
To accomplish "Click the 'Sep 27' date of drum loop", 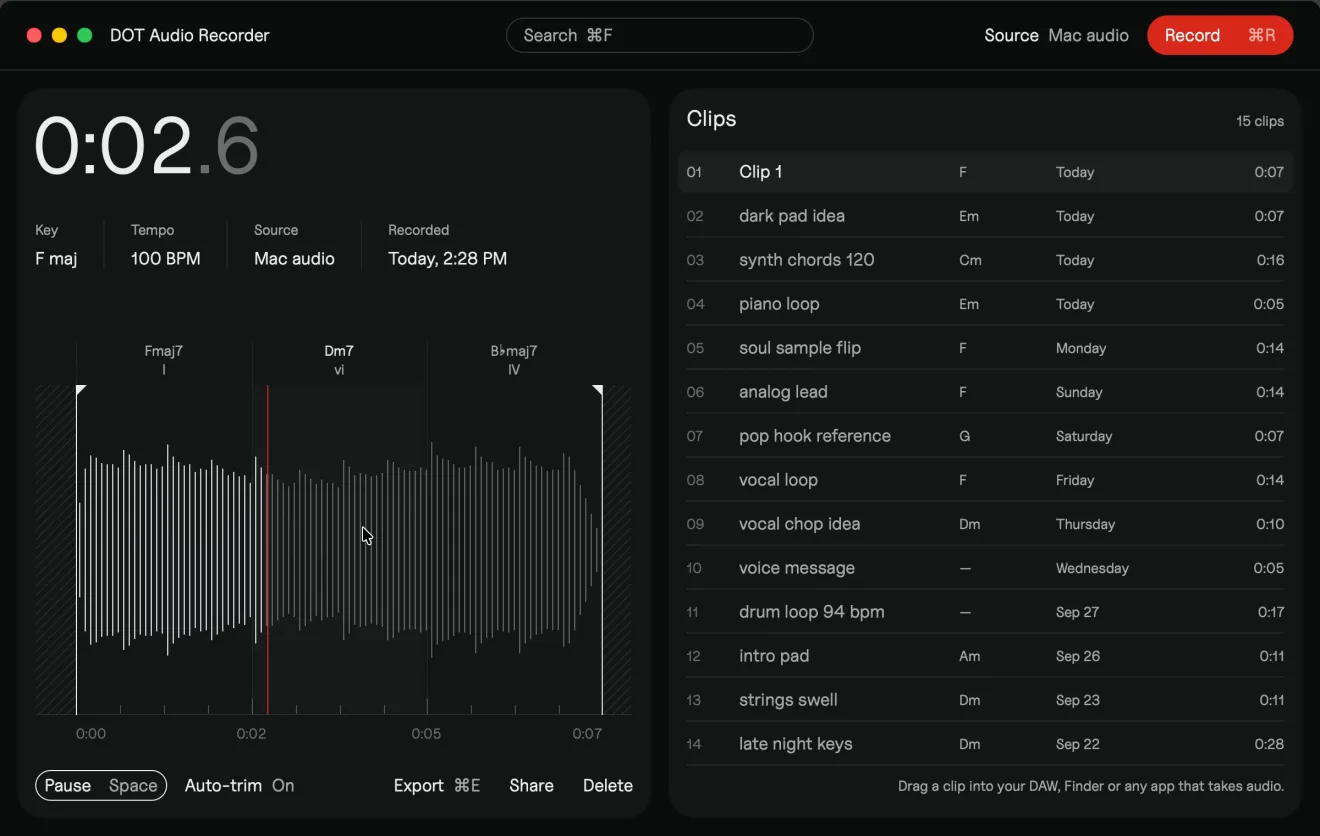I will pos(1078,612).
